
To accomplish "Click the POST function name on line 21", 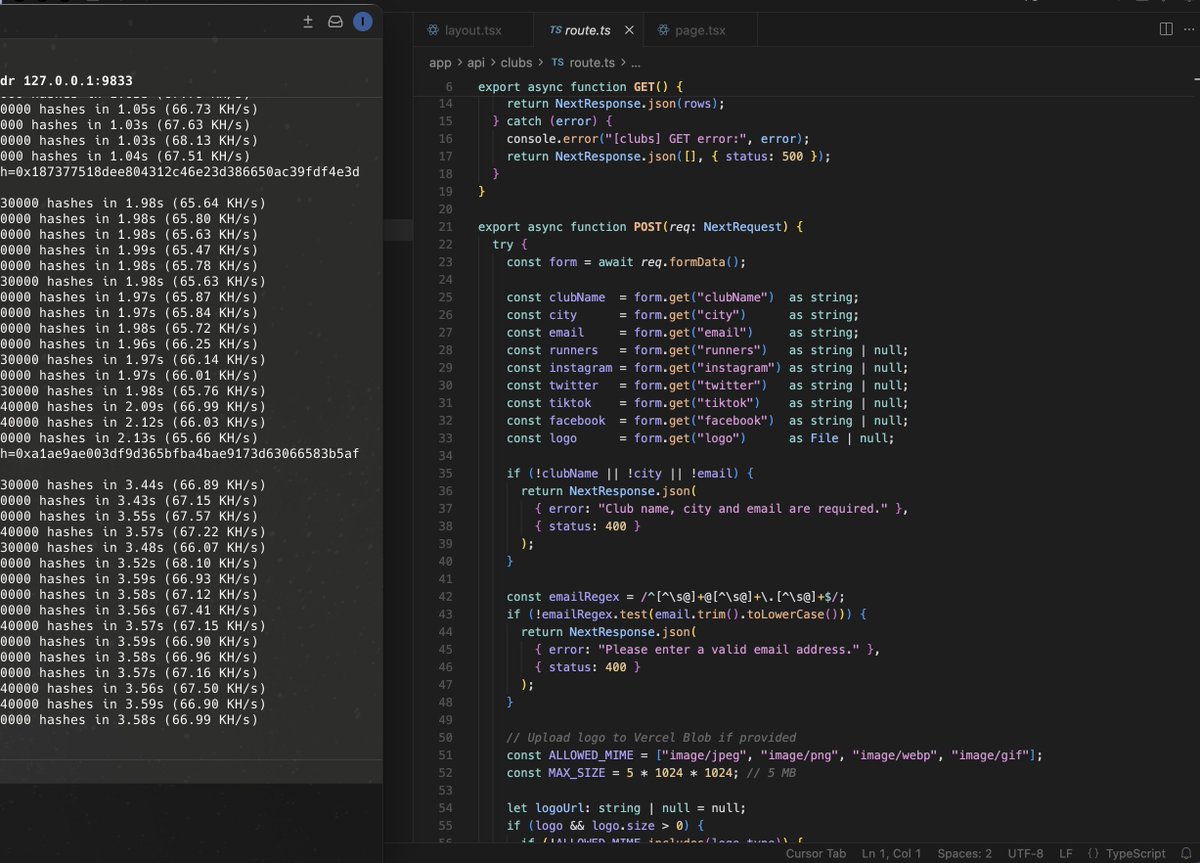I will pos(648,227).
